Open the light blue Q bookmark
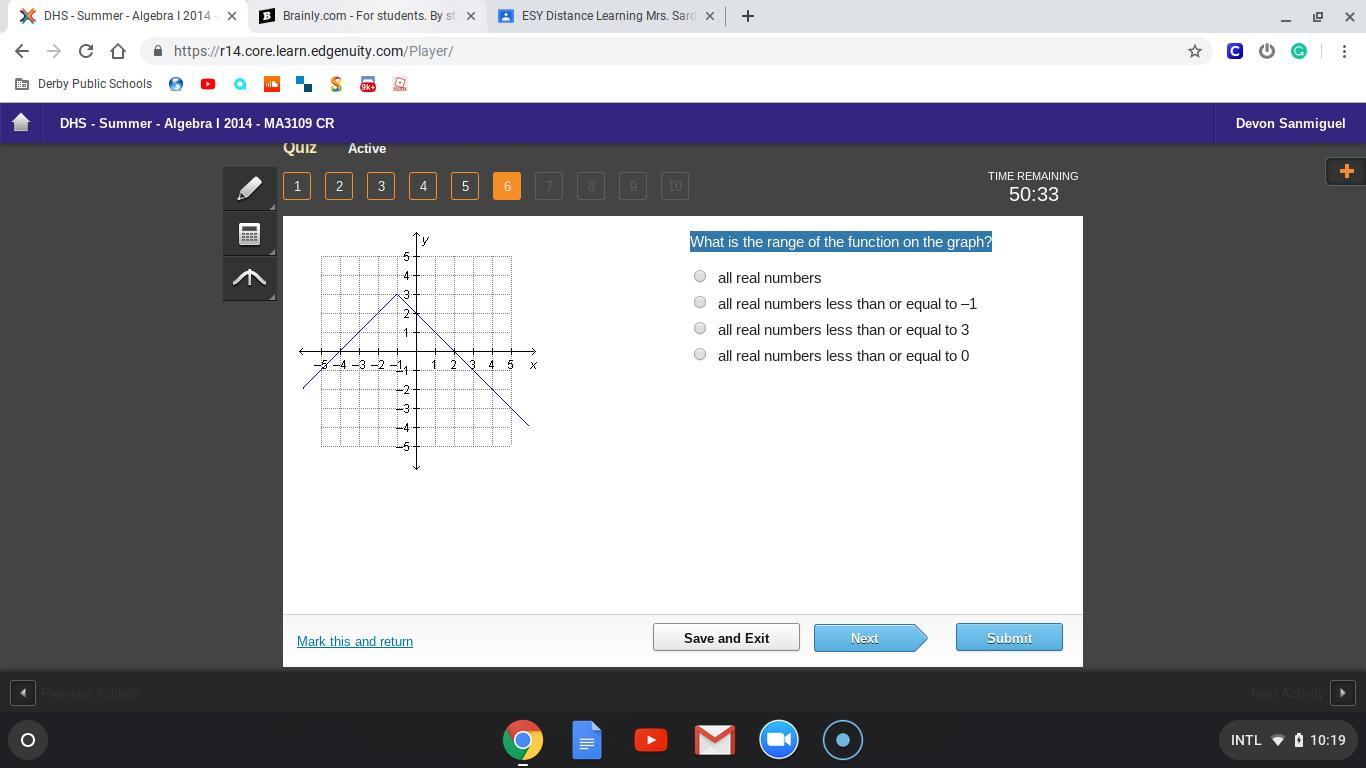1366x768 pixels. 240,84
